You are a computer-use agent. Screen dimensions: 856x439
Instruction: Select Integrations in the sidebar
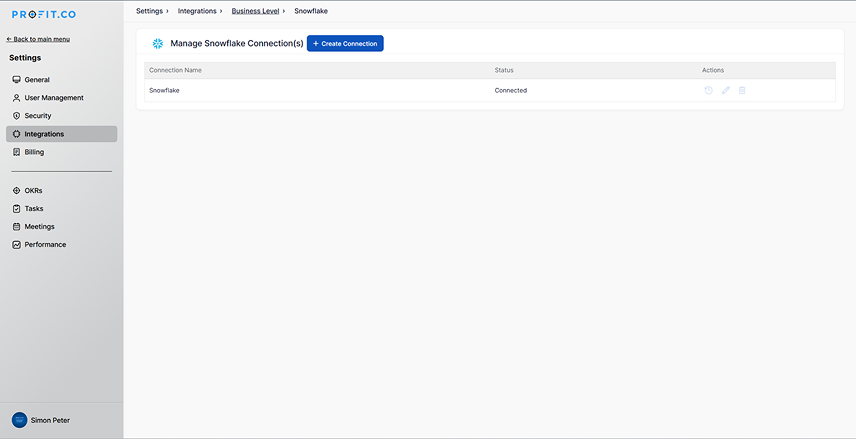coord(62,134)
